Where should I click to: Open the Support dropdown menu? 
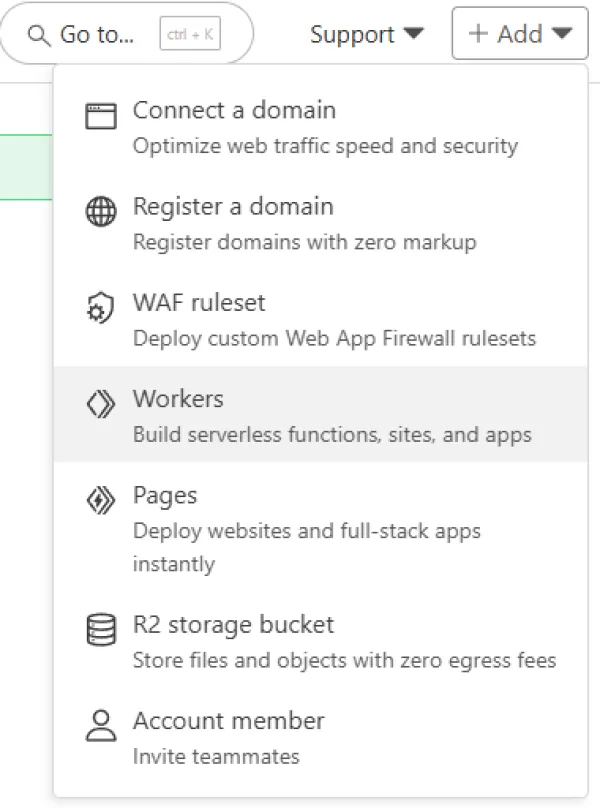point(366,34)
